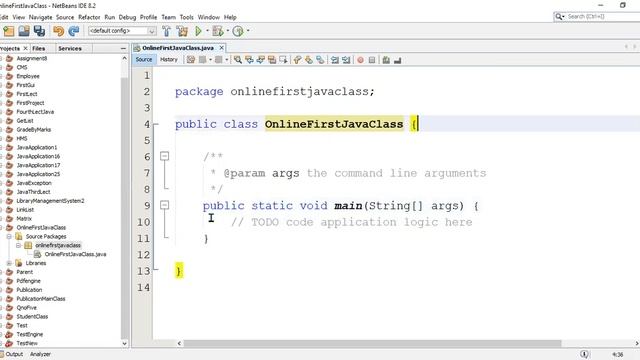The height and width of the screenshot is (360, 640).
Task: Close the Projects tab
Action: [25, 49]
